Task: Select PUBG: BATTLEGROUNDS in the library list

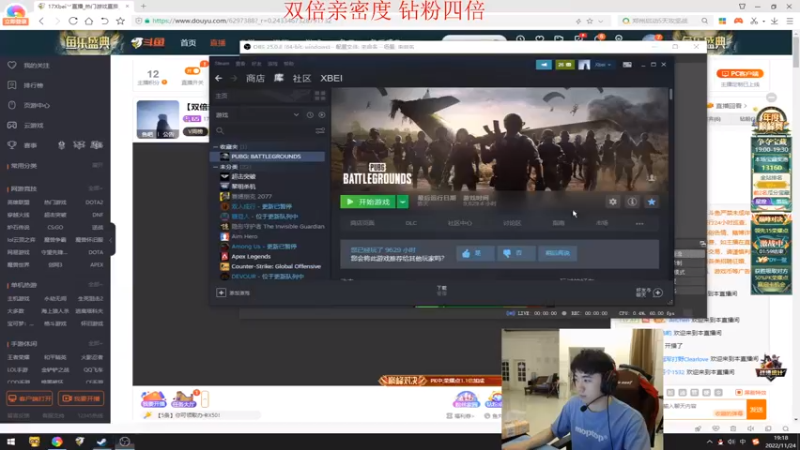Action: [268, 157]
